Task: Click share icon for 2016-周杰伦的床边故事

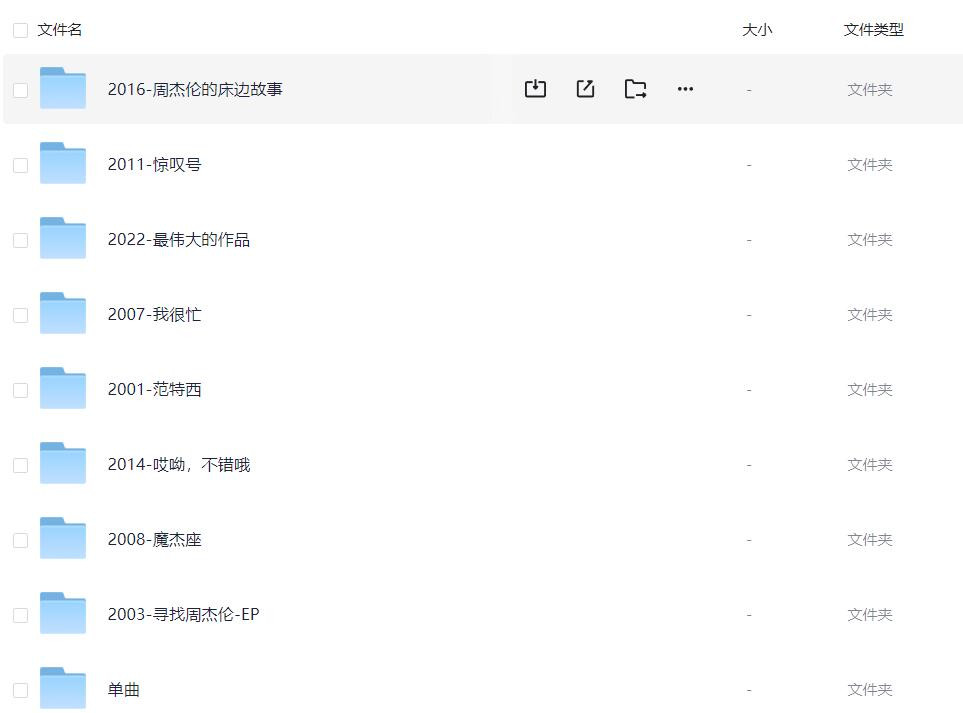Action: pos(585,88)
